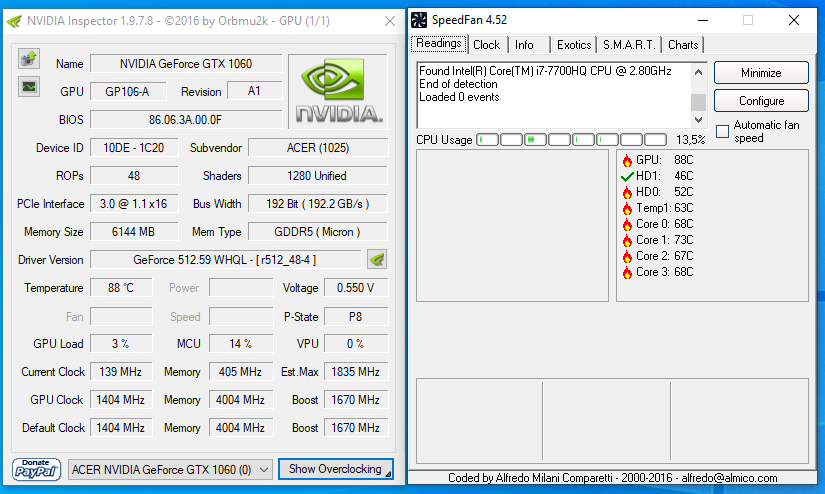This screenshot has height=494, width=825.
Task: Click the Mem Type value GDDR5 ( Micron )
Action: pos(318,232)
